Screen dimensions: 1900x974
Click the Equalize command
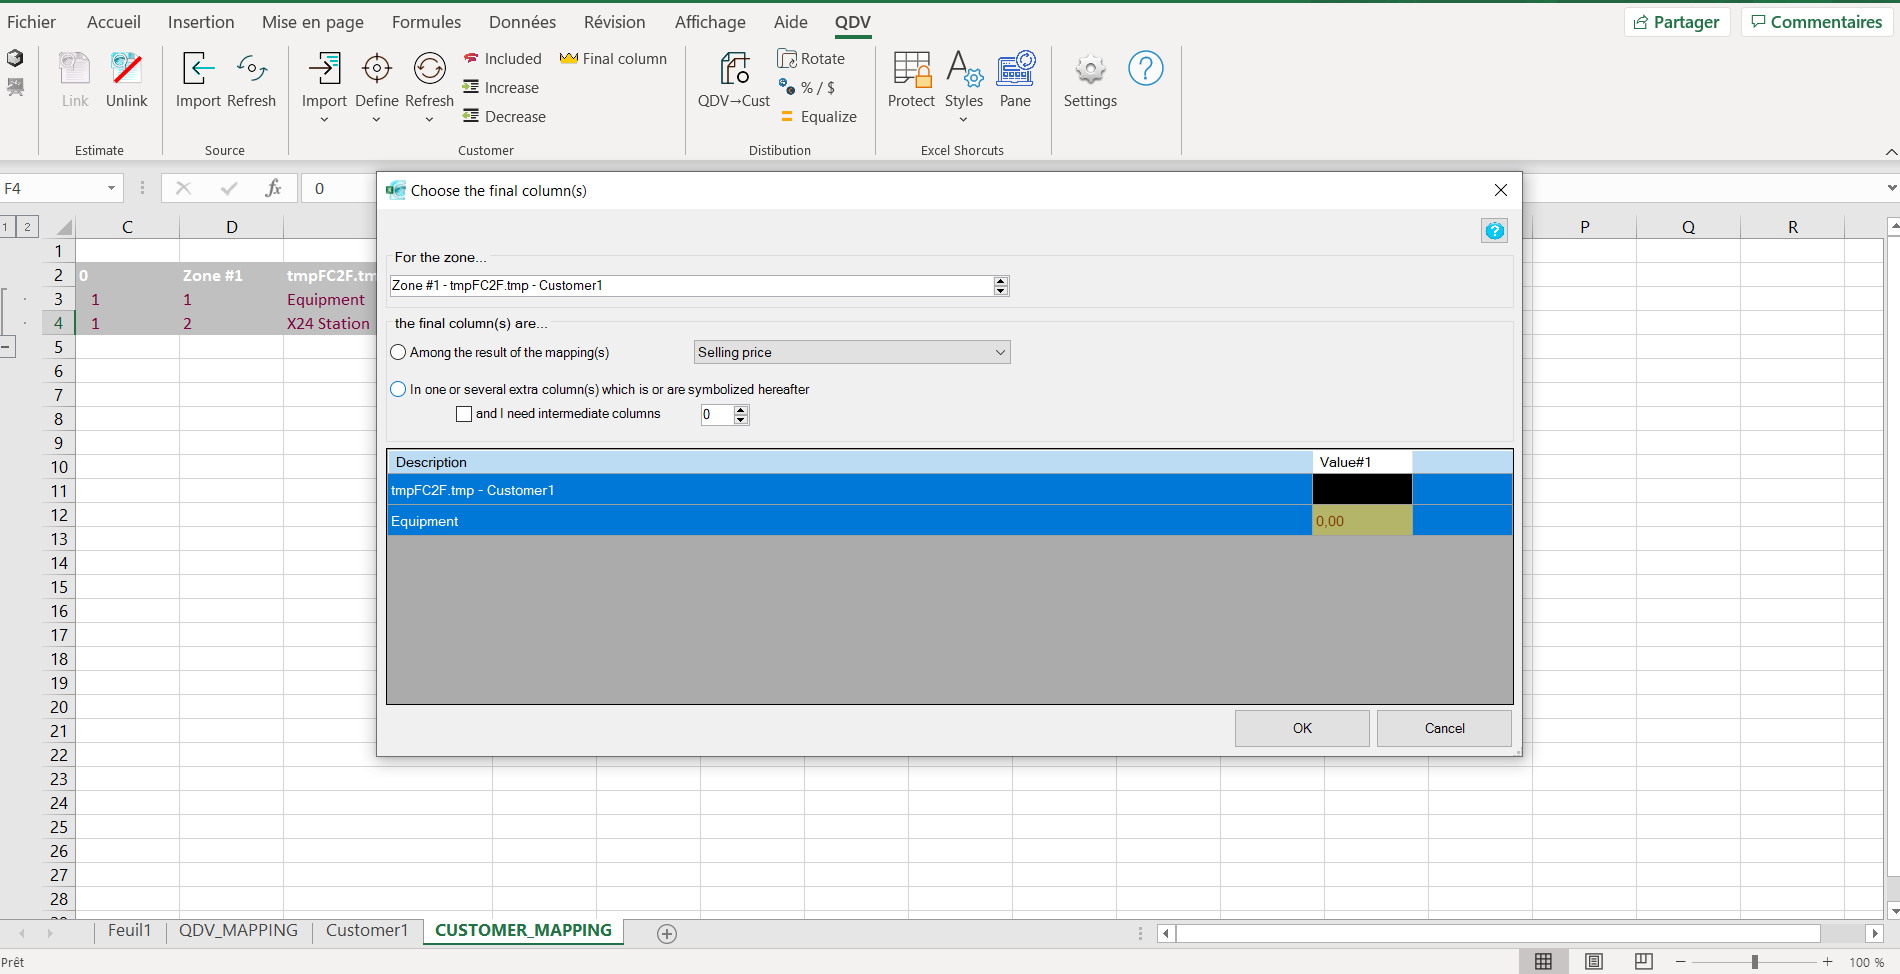point(818,117)
